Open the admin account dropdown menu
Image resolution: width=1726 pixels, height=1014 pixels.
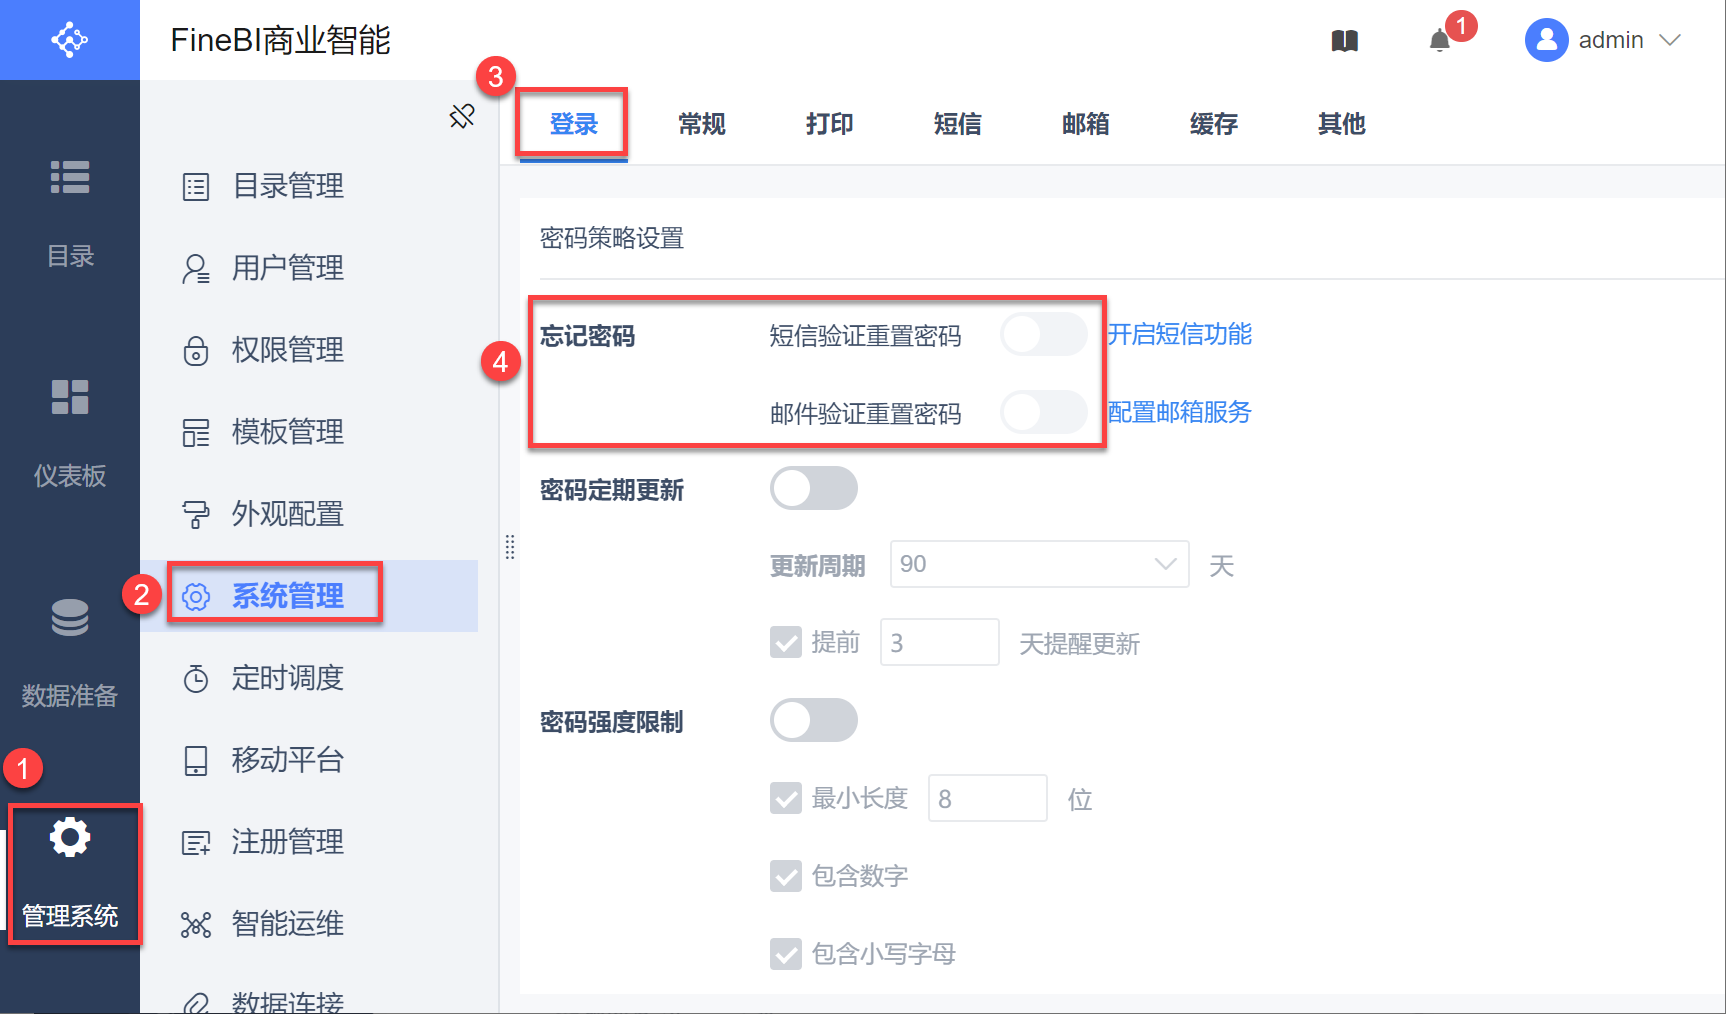(x=1603, y=40)
